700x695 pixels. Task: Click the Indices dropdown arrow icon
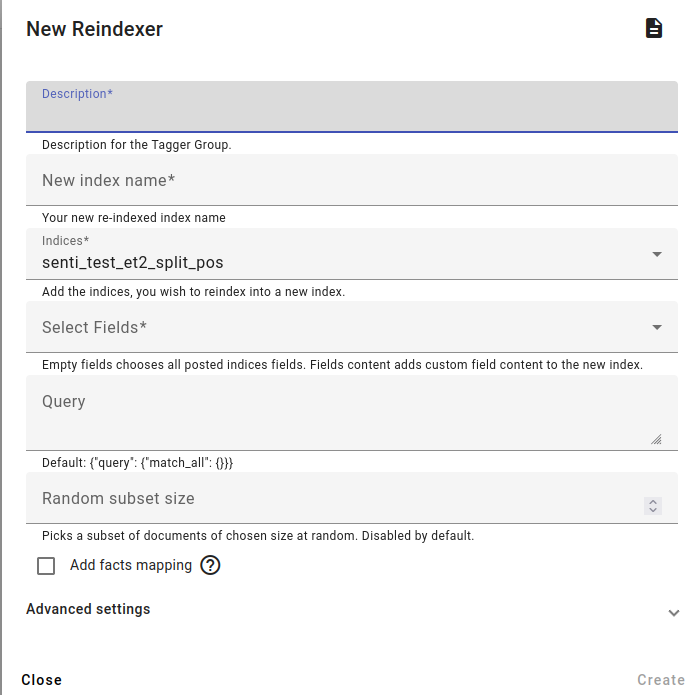point(657,254)
